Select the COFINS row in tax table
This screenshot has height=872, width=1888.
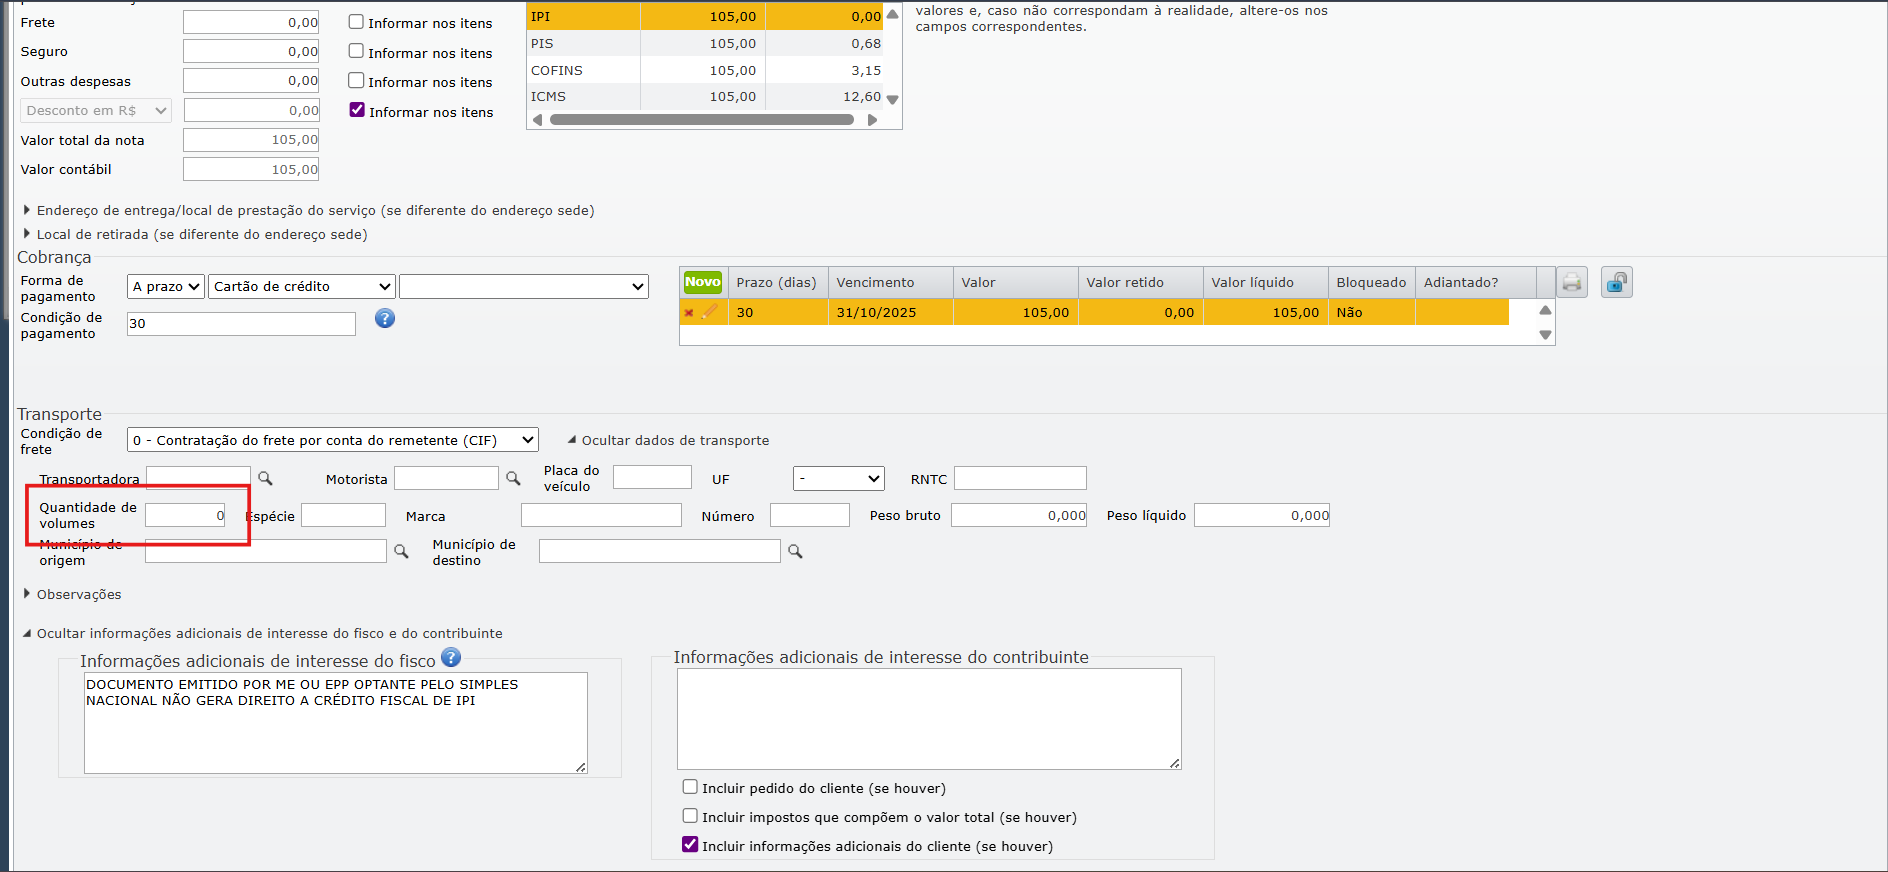pos(706,70)
